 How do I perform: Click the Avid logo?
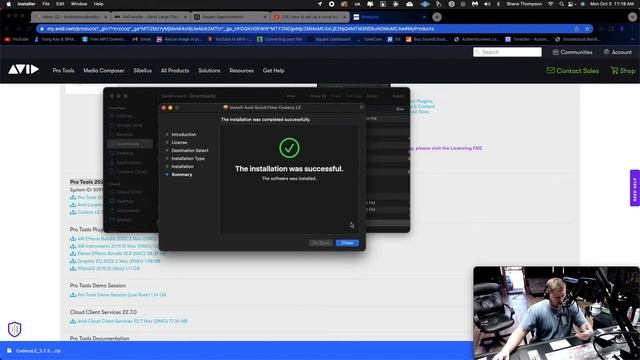tap(24, 69)
